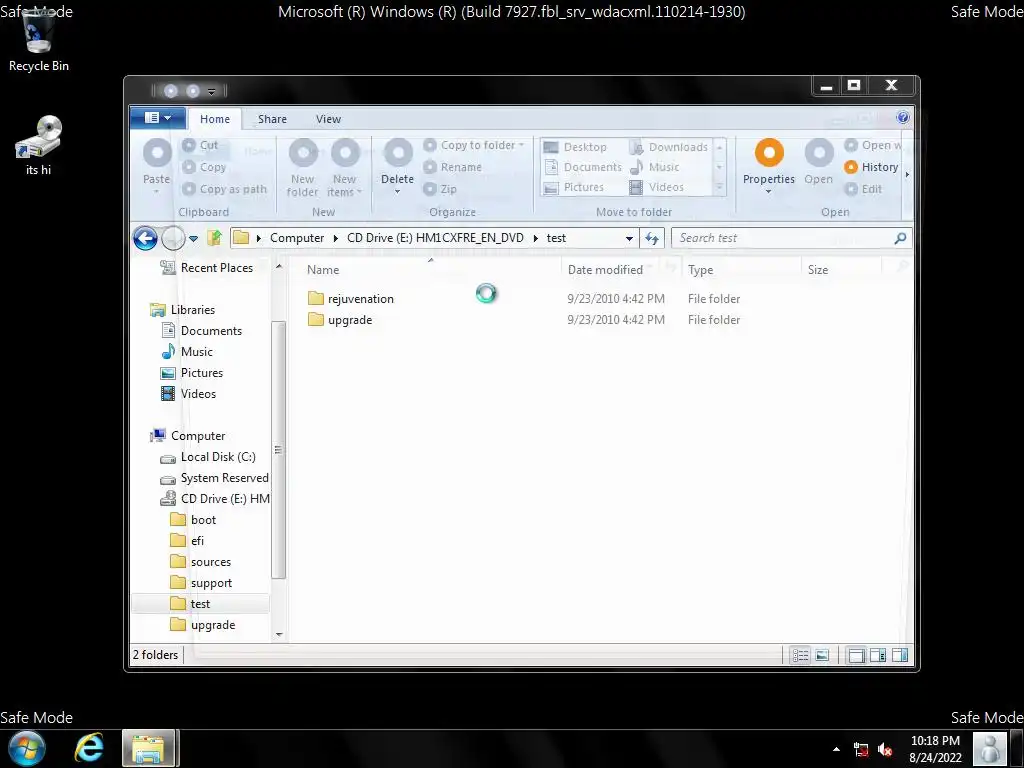Screen dimensions: 1024x768
Task: Click Copy in the Clipboard group
Action: point(204,167)
